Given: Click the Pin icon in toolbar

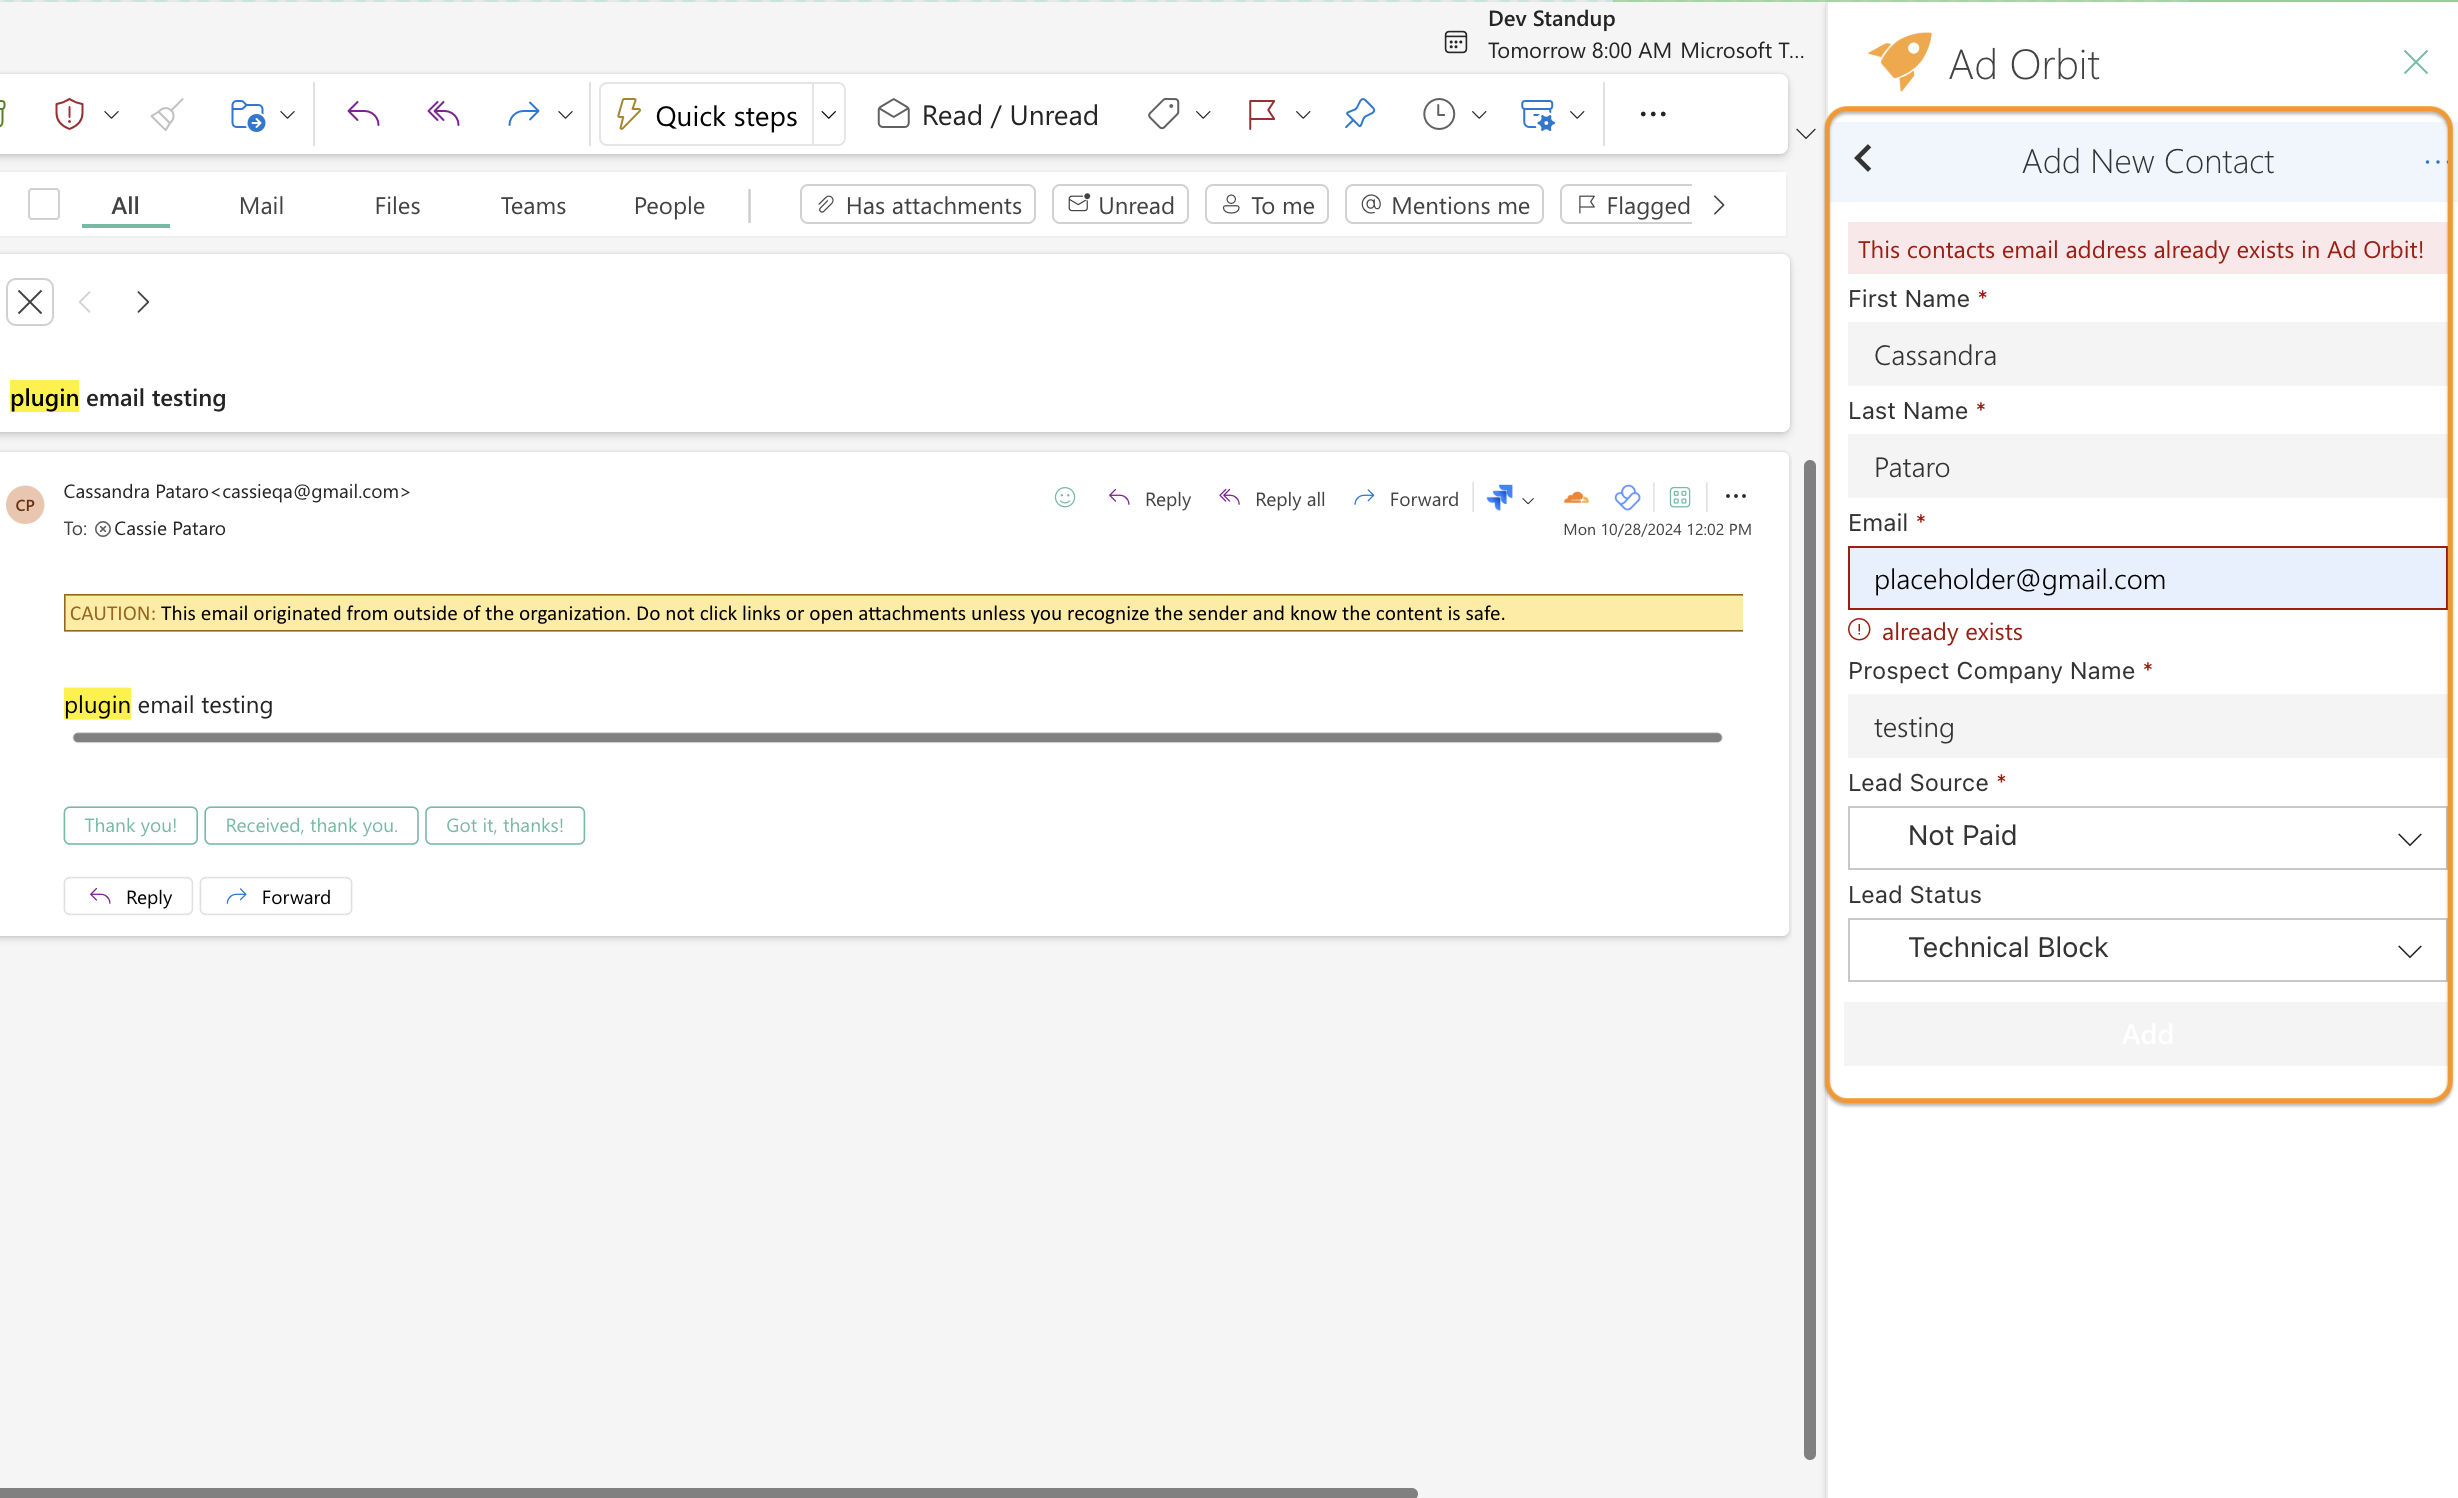Looking at the screenshot, I should [x=1360, y=115].
